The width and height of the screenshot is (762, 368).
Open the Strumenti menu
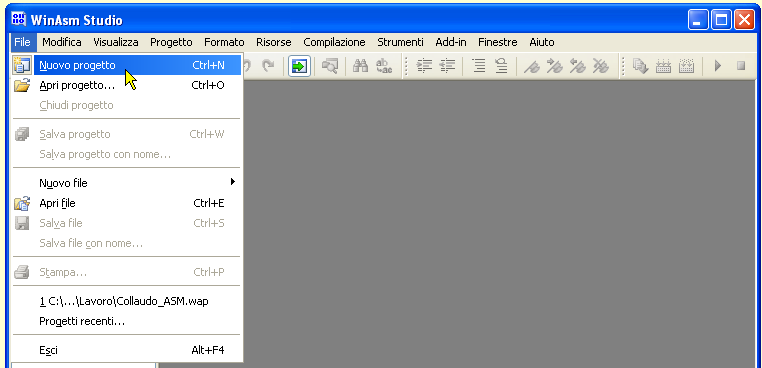point(400,42)
